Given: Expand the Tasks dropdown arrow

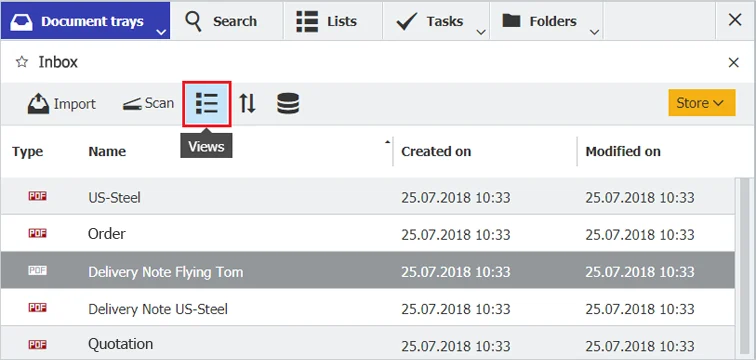Looking at the screenshot, I should 481,32.
